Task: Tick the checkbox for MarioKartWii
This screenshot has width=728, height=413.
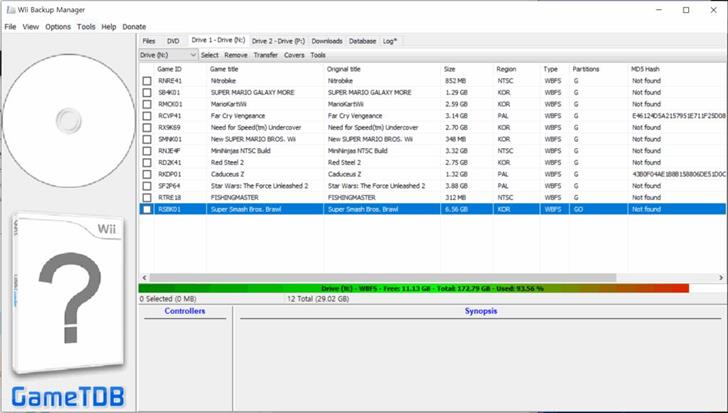Action: (147, 104)
